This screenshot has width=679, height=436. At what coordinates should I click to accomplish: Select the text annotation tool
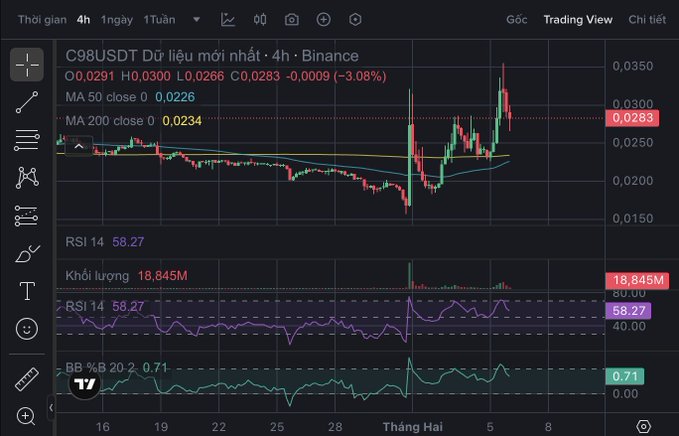click(x=27, y=291)
